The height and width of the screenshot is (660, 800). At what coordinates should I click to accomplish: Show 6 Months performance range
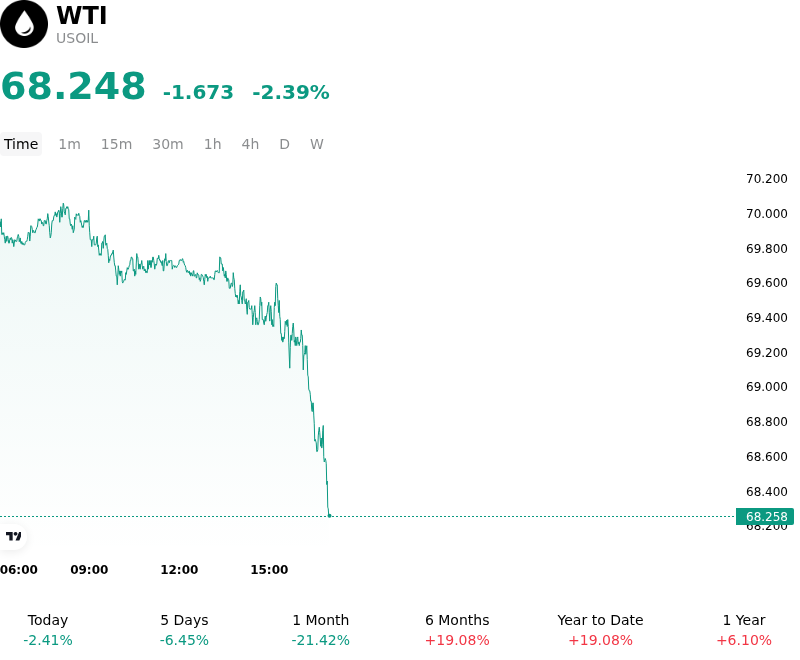(457, 630)
